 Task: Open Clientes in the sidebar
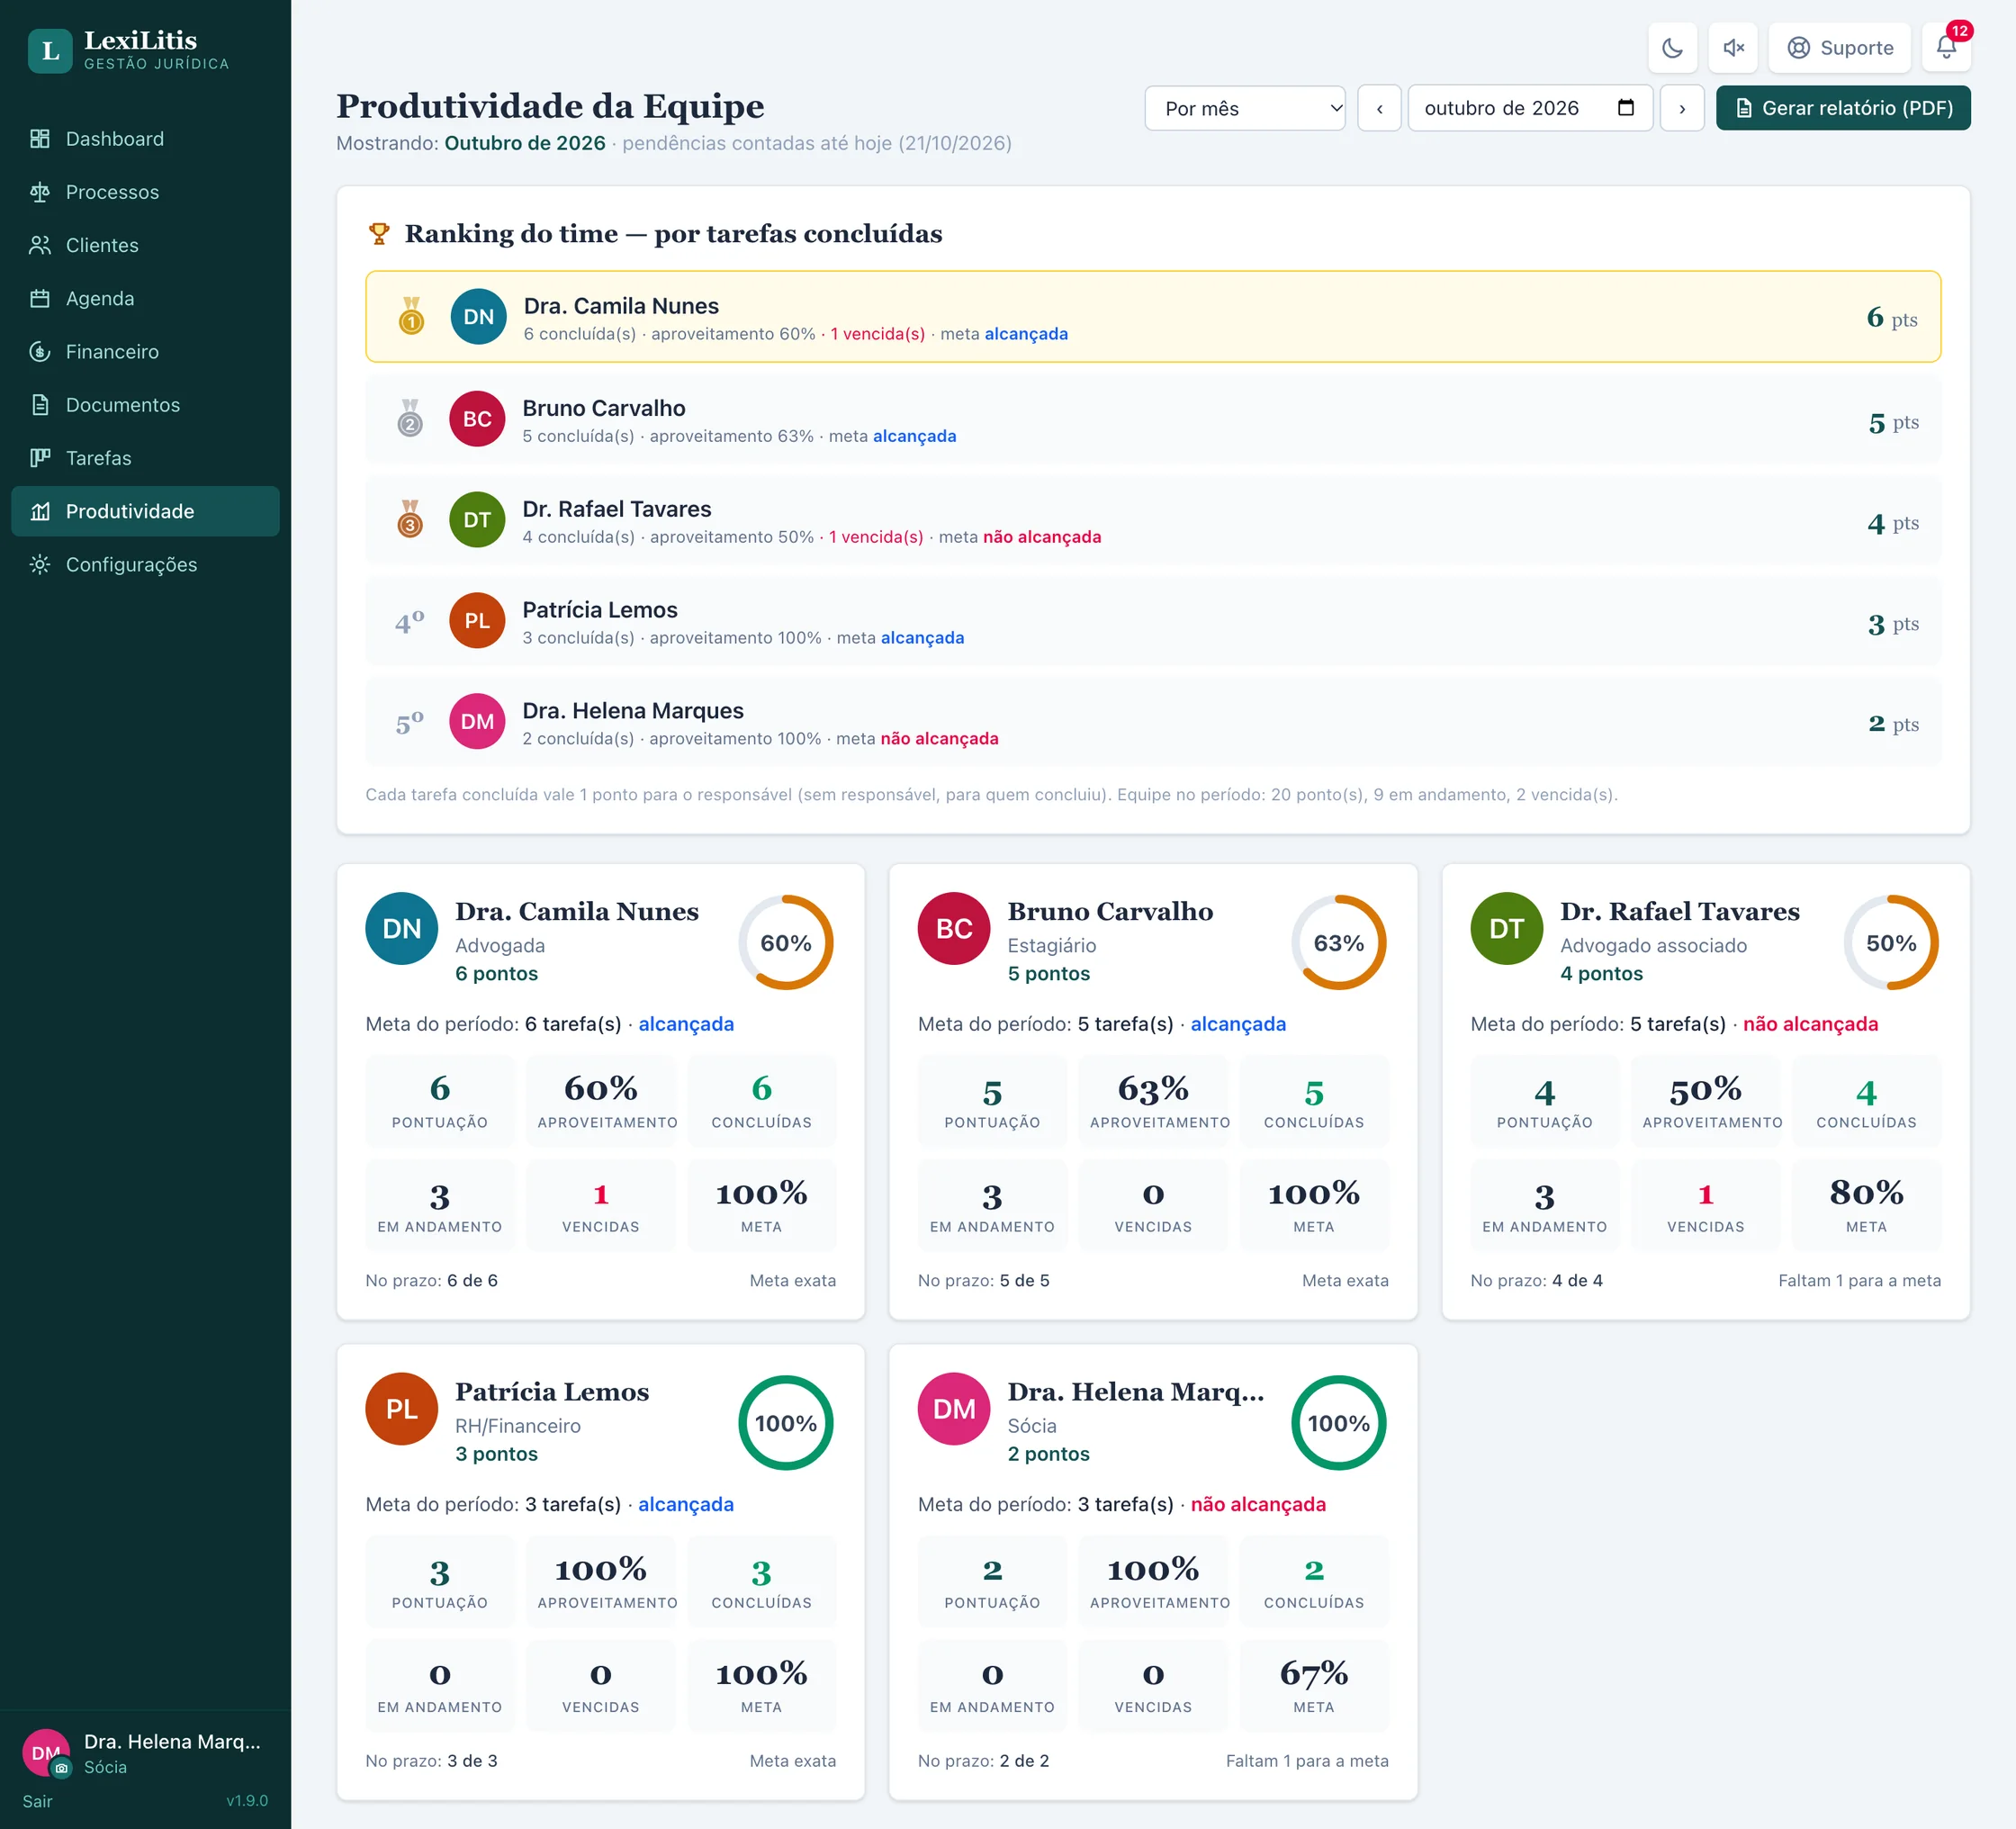tap(146, 245)
